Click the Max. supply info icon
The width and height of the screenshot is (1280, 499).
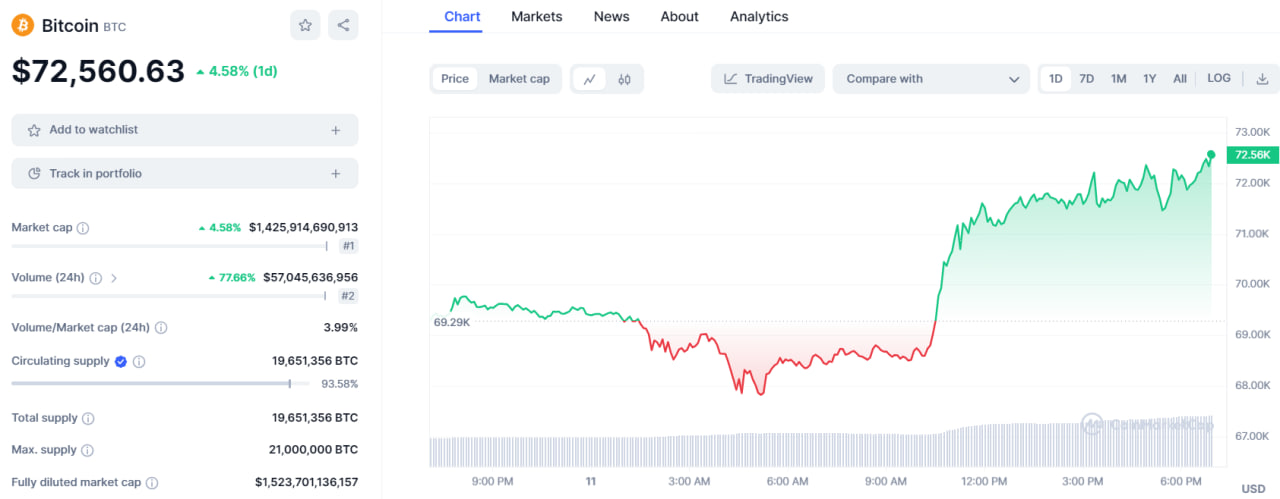87,451
